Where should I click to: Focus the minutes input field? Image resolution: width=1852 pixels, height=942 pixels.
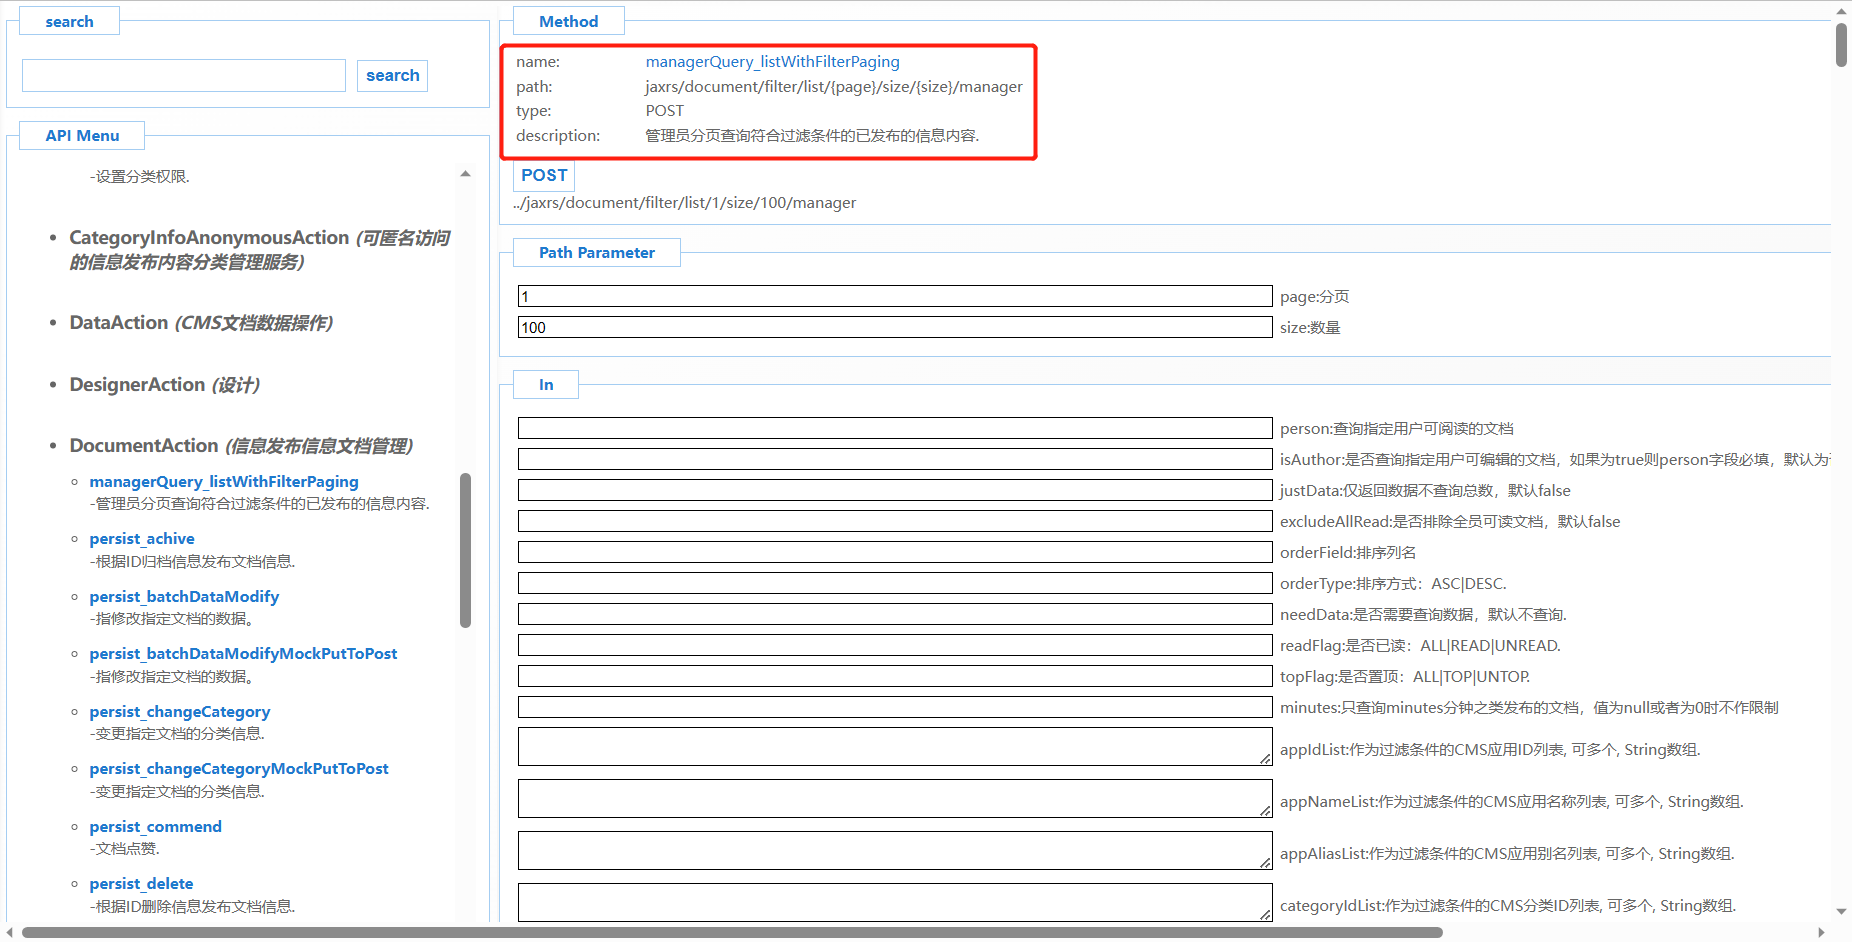click(895, 708)
